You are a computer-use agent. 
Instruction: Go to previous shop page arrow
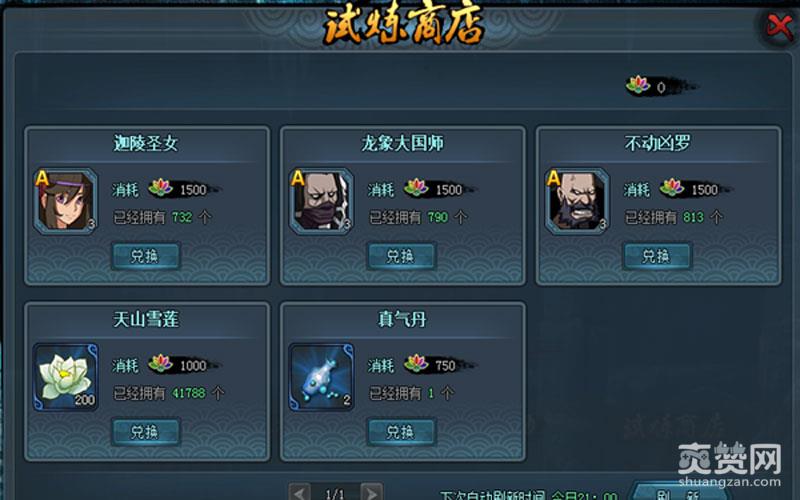[299, 492]
